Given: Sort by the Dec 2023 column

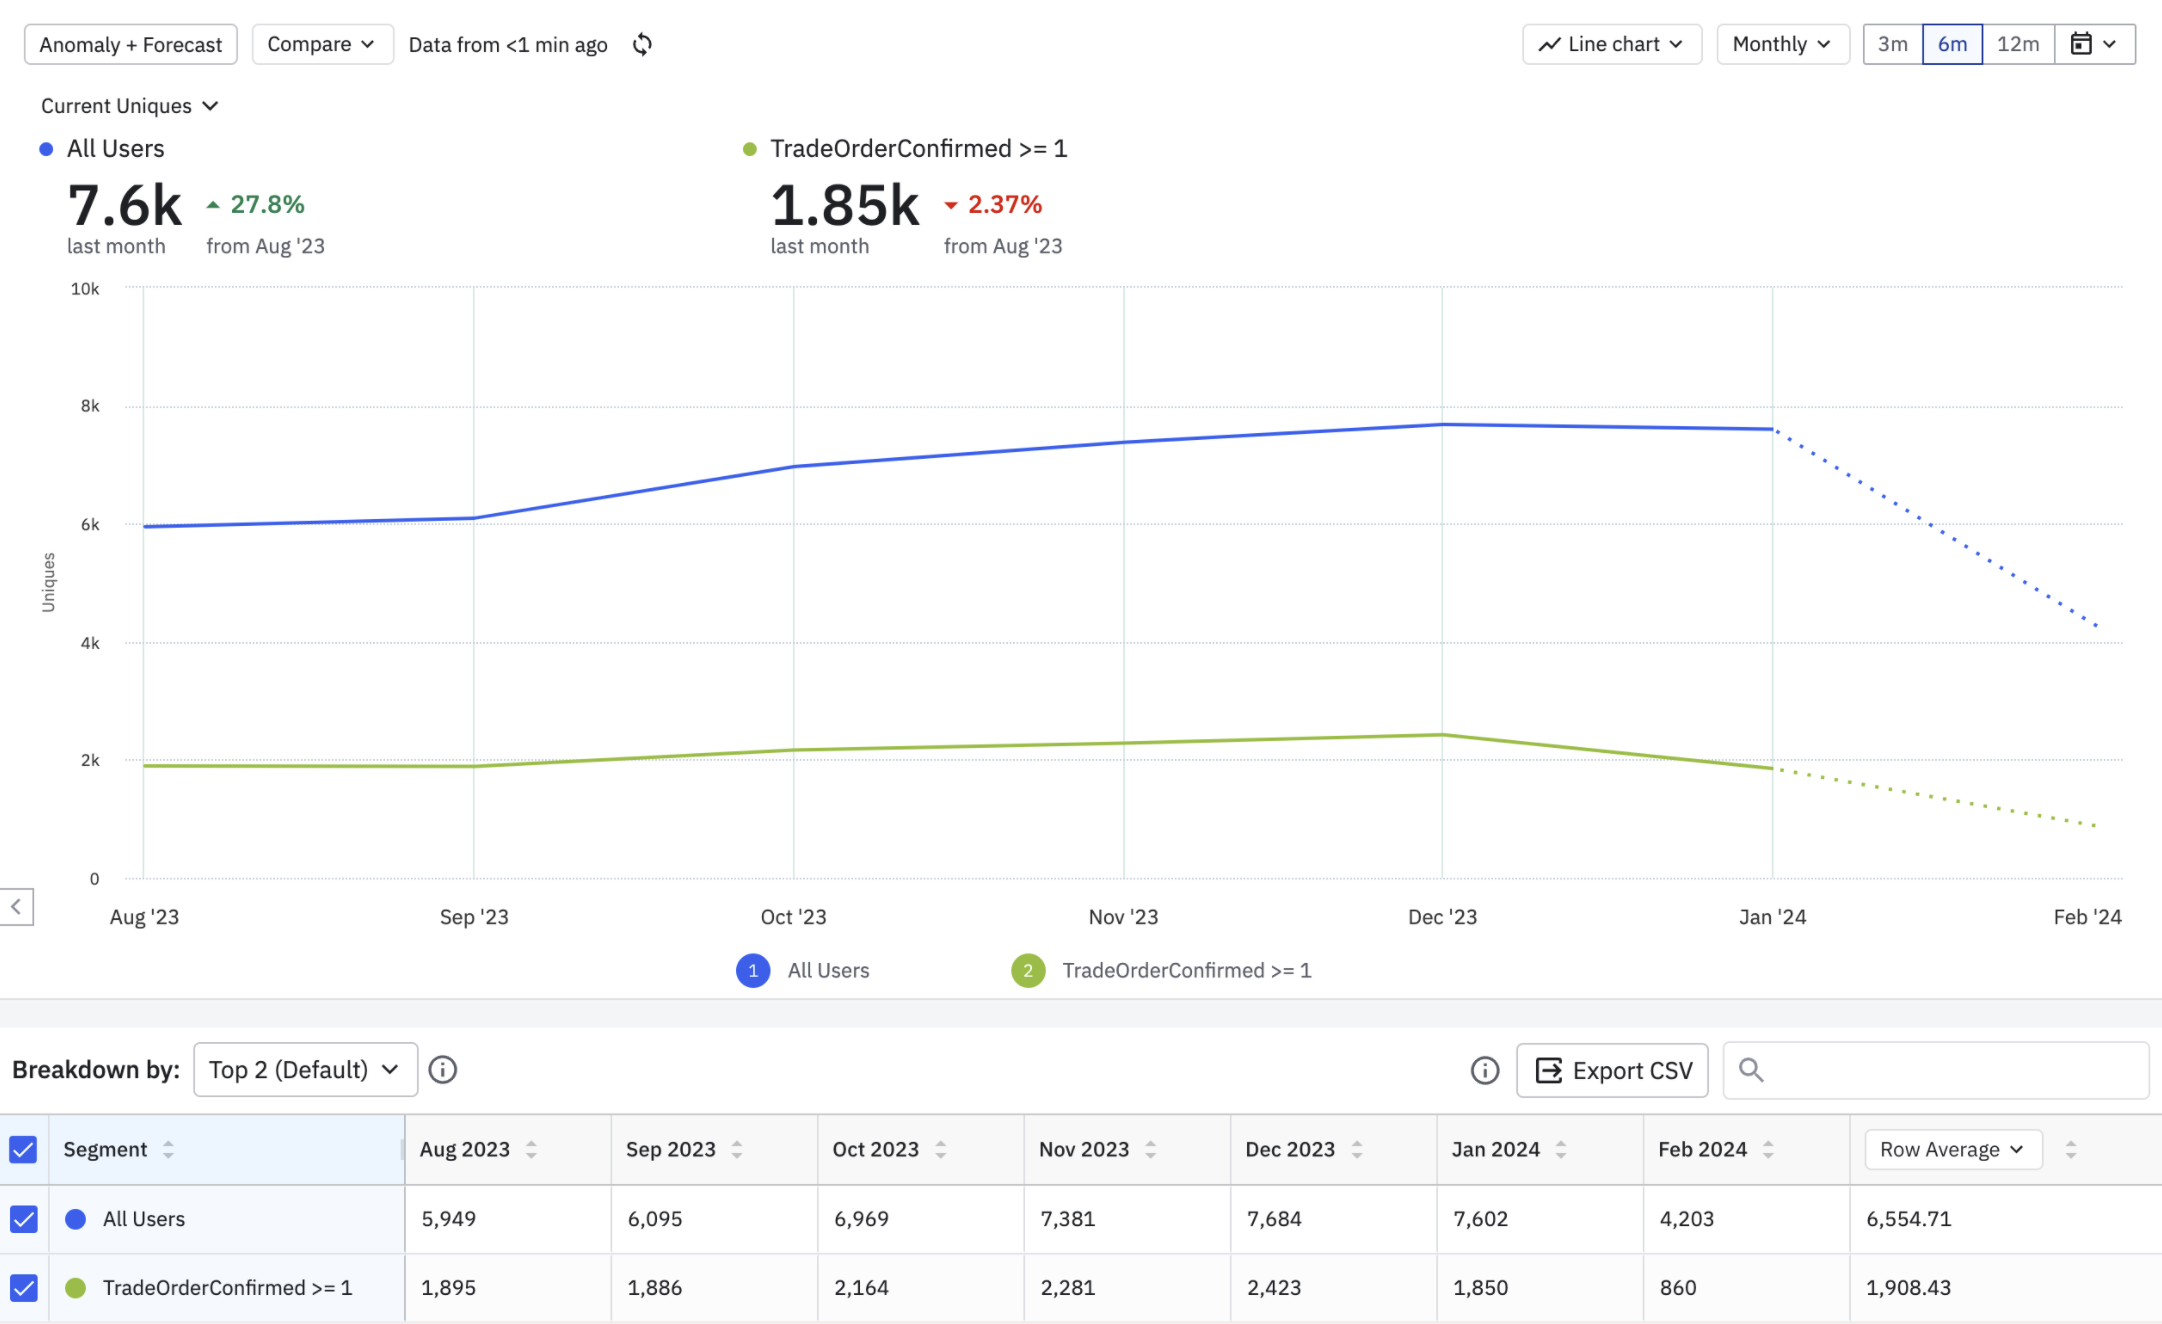Looking at the screenshot, I should [x=1357, y=1150].
